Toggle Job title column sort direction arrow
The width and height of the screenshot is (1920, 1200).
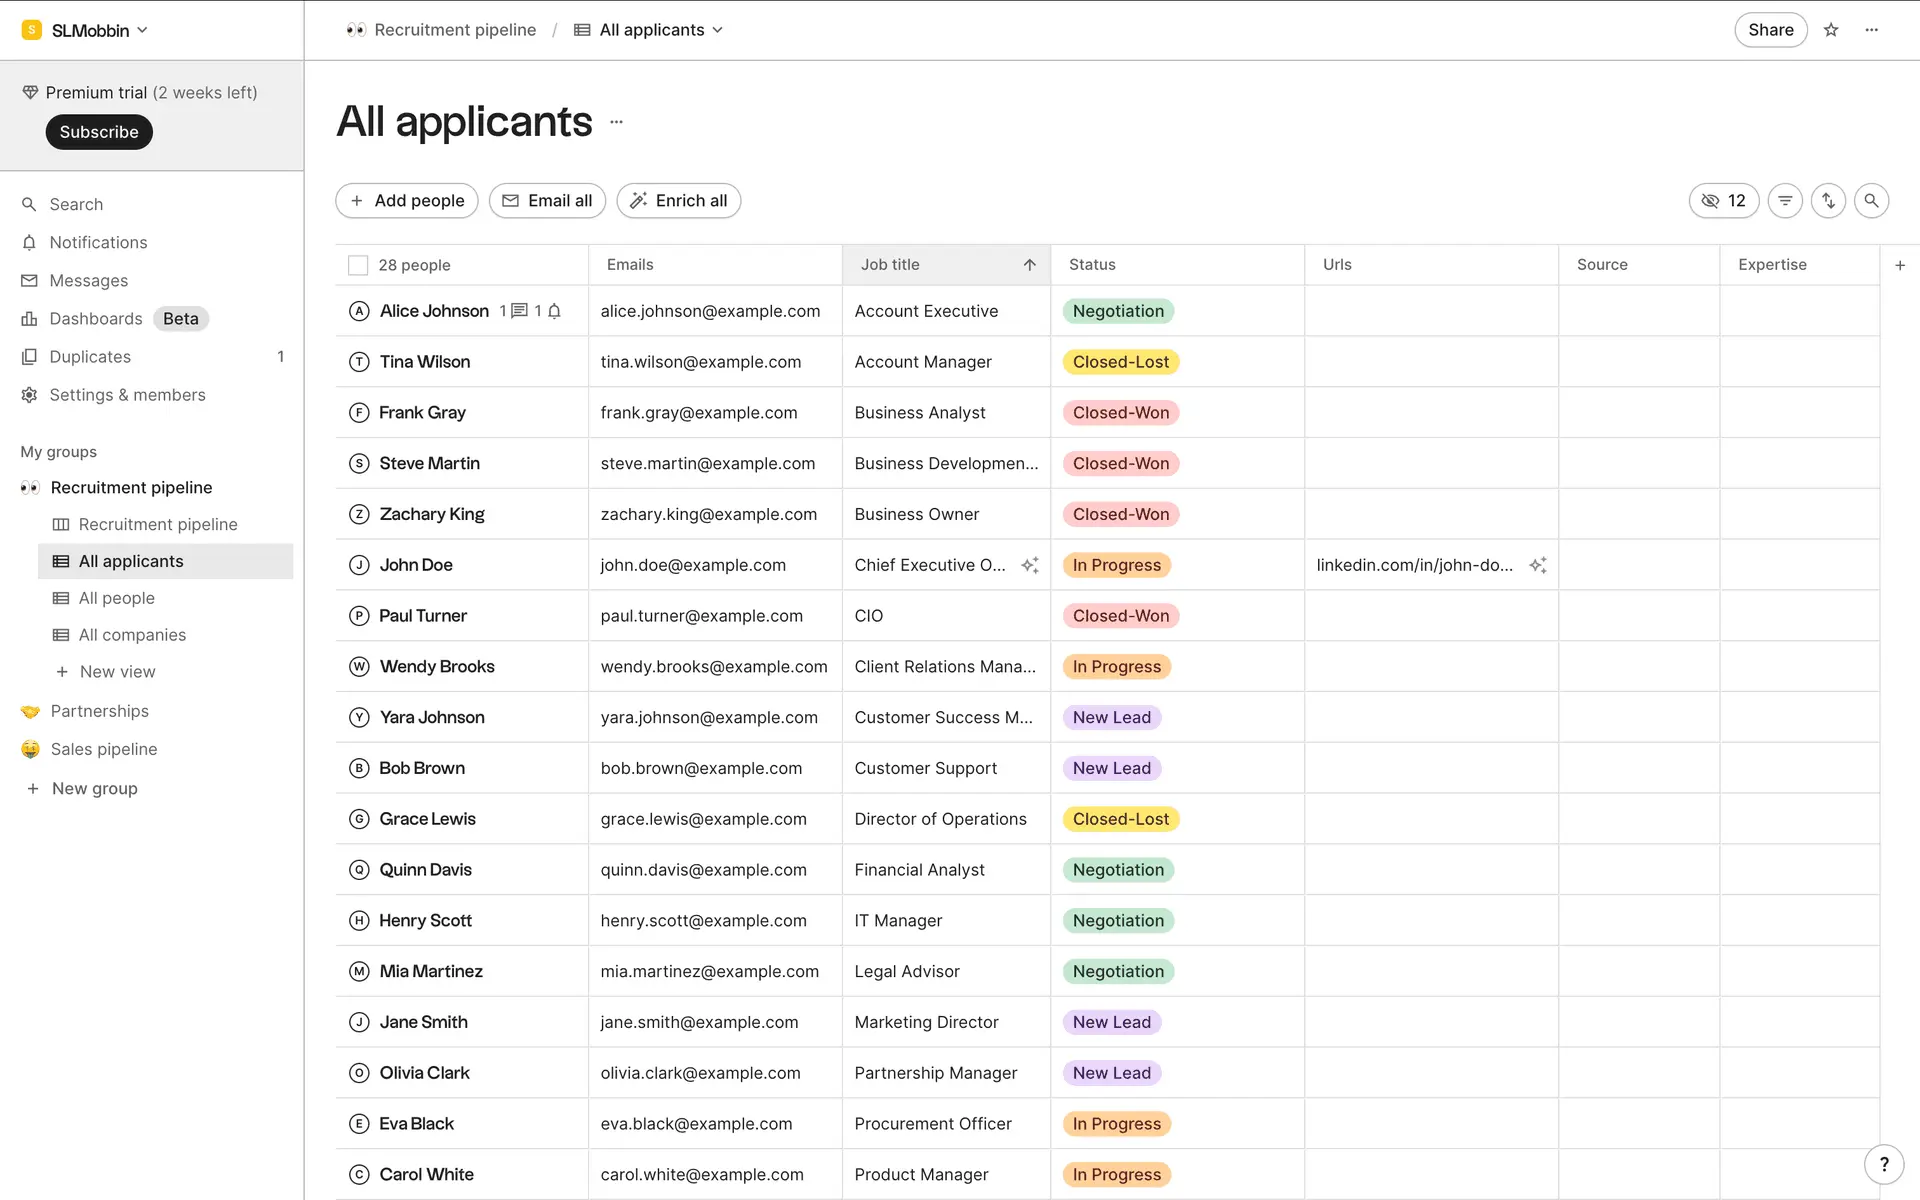click(x=1029, y=265)
